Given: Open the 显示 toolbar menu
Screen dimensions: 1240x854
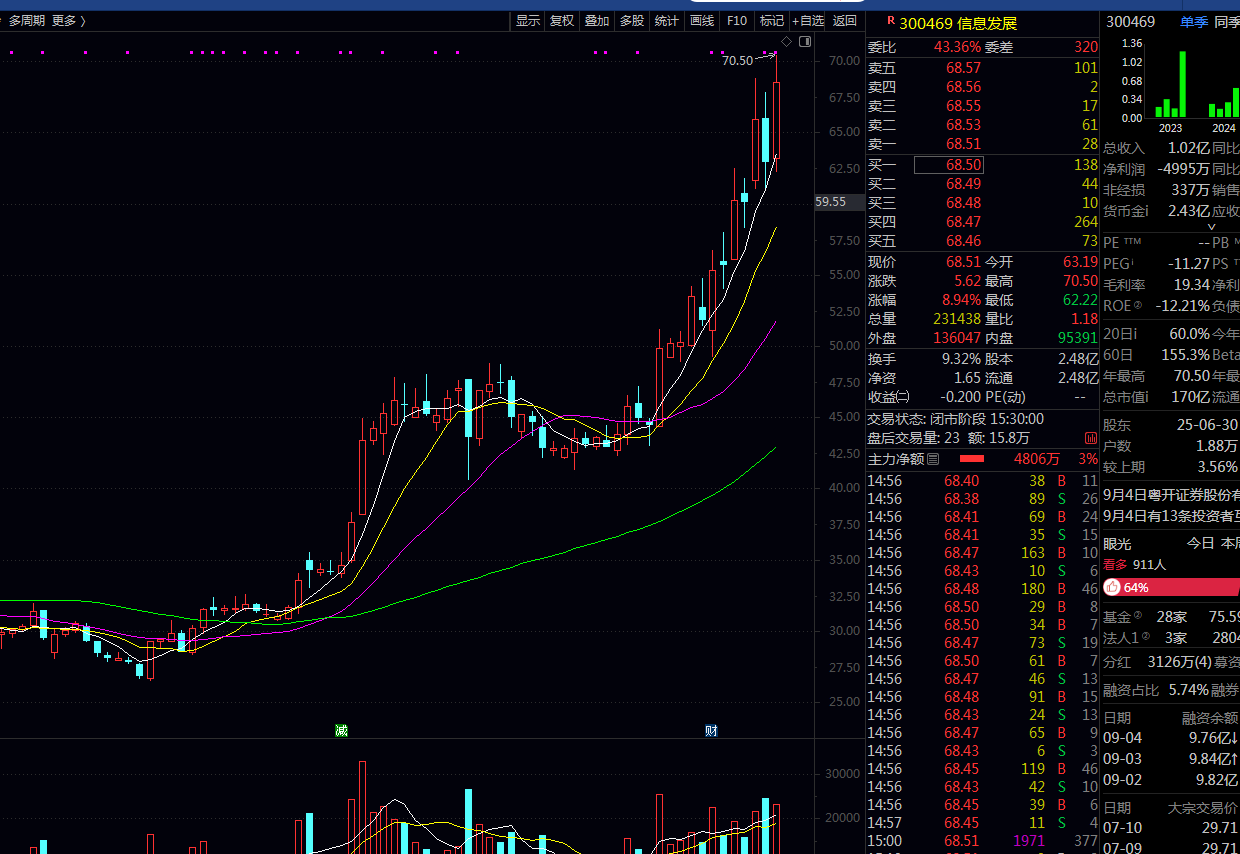Looking at the screenshot, I should coord(528,21).
